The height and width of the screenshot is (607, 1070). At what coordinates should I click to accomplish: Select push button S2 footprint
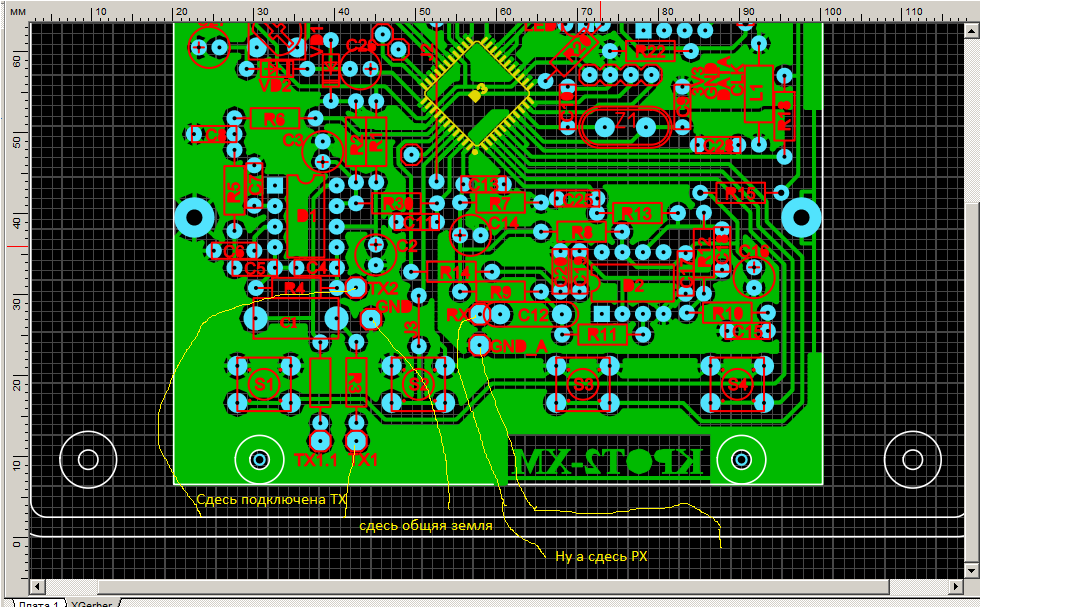click(418, 385)
